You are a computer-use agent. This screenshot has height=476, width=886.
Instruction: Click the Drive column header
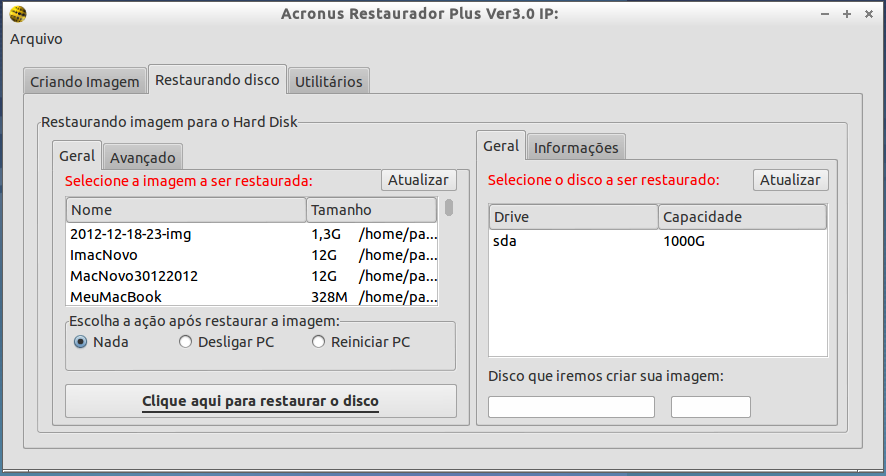coord(574,217)
